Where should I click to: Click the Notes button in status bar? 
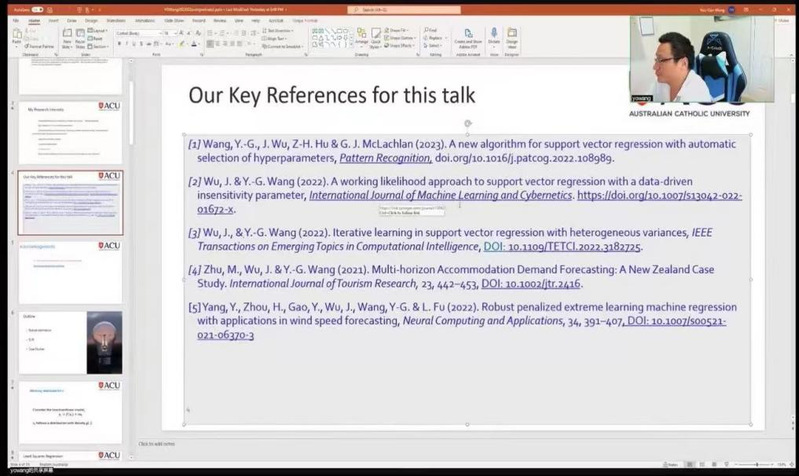pos(670,465)
